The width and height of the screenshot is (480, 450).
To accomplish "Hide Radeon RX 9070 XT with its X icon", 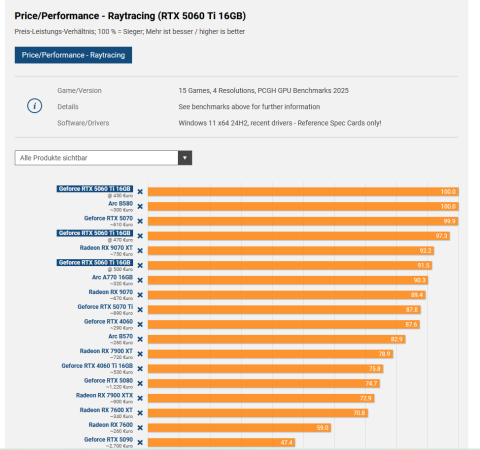I will pos(140,251).
